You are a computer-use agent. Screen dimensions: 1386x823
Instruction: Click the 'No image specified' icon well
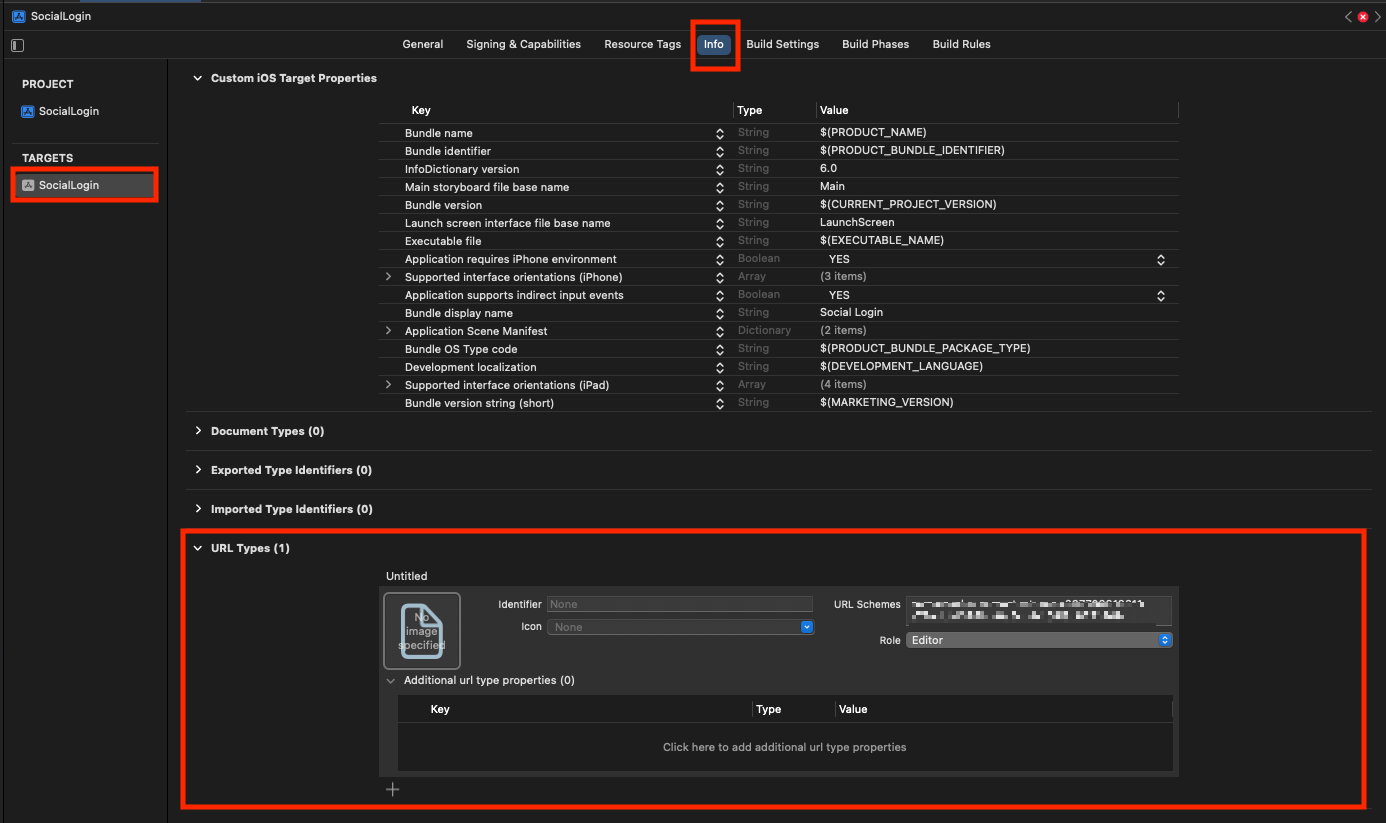pyautogui.click(x=422, y=631)
